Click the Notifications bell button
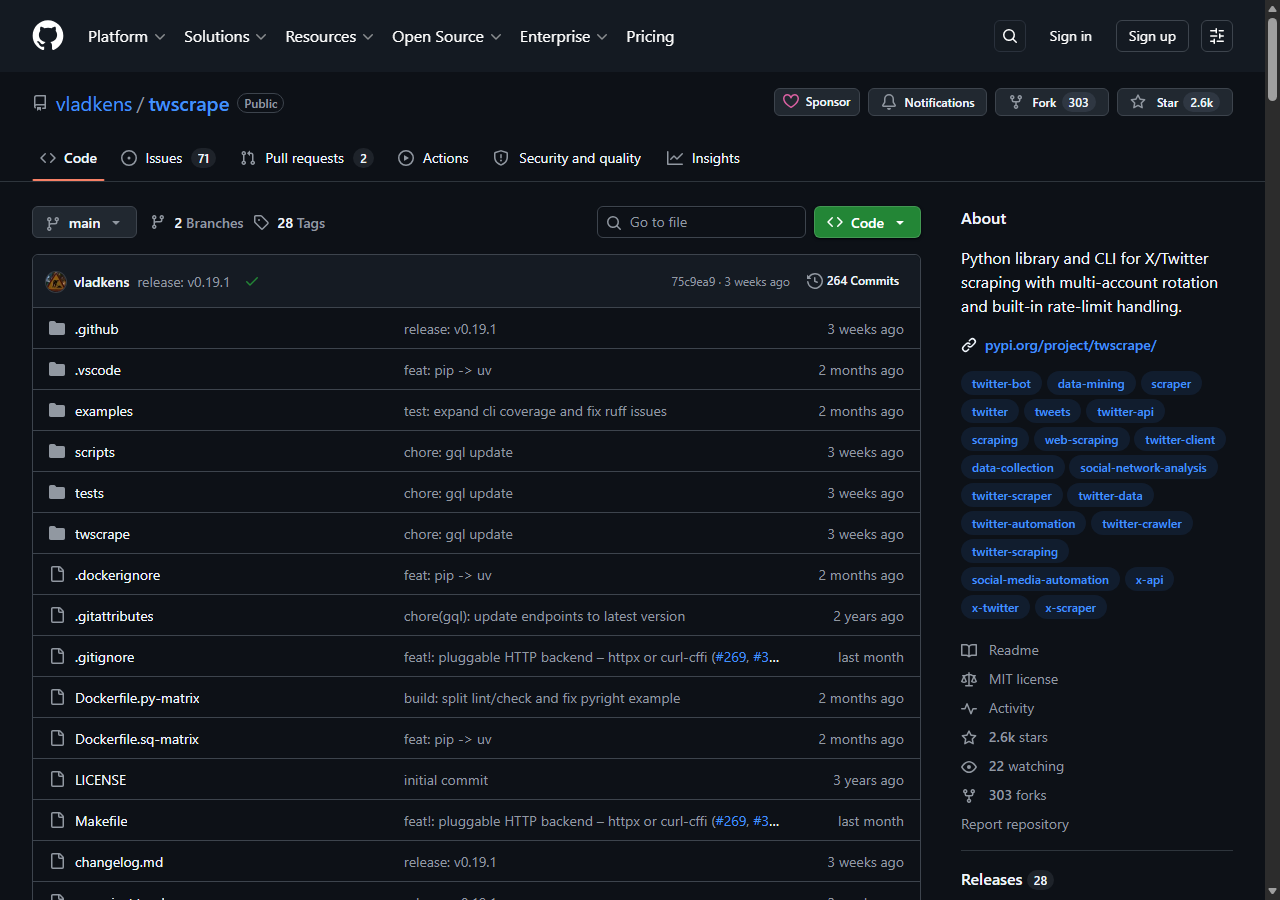The height and width of the screenshot is (900, 1280). point(928,102)
